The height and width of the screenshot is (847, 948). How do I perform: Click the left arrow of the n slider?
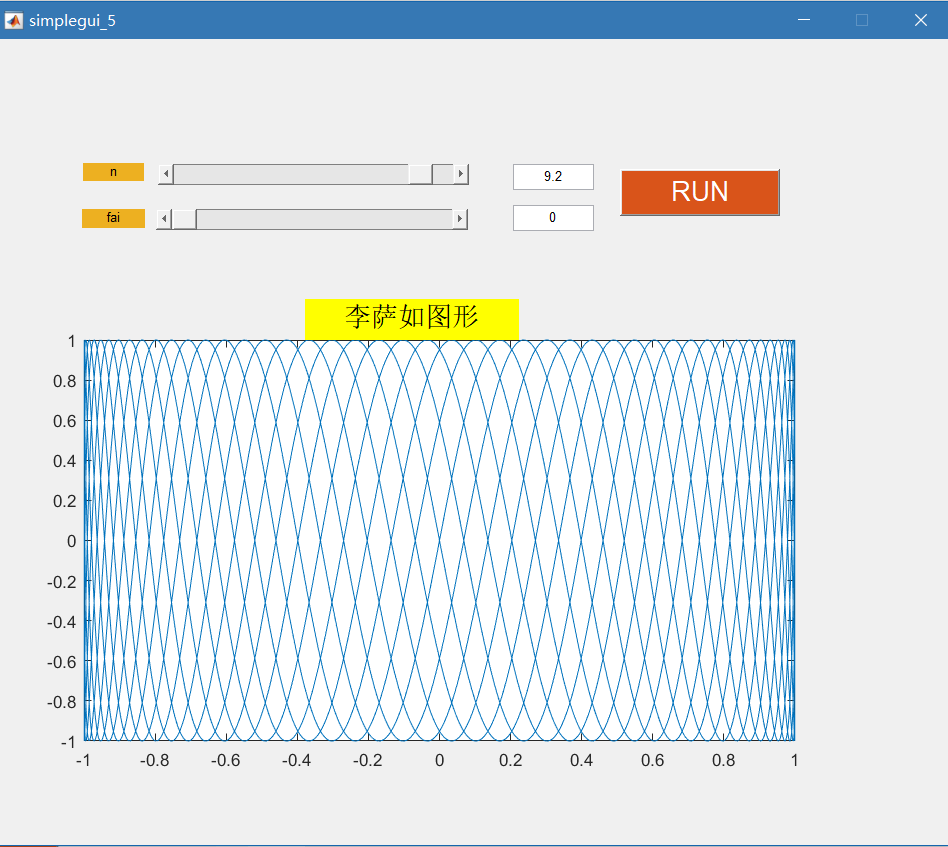point(165,173)
